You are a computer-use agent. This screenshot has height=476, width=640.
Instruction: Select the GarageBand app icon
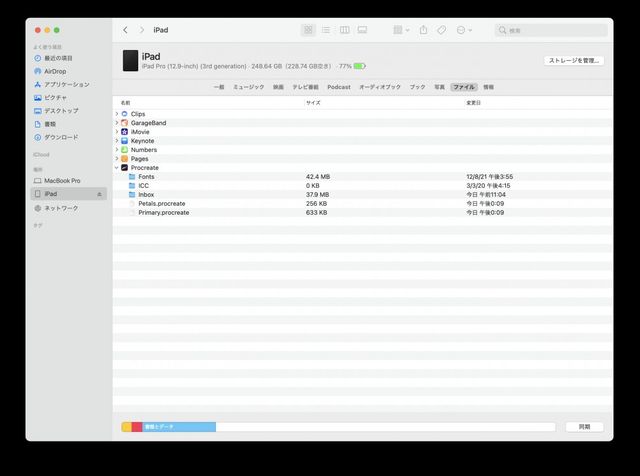coord(124,123)
